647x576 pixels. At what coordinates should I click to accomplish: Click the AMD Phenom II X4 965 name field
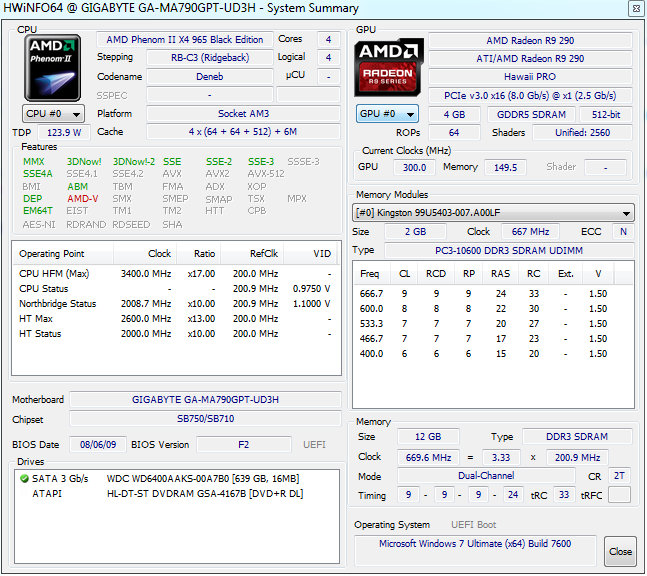[184, 40]
